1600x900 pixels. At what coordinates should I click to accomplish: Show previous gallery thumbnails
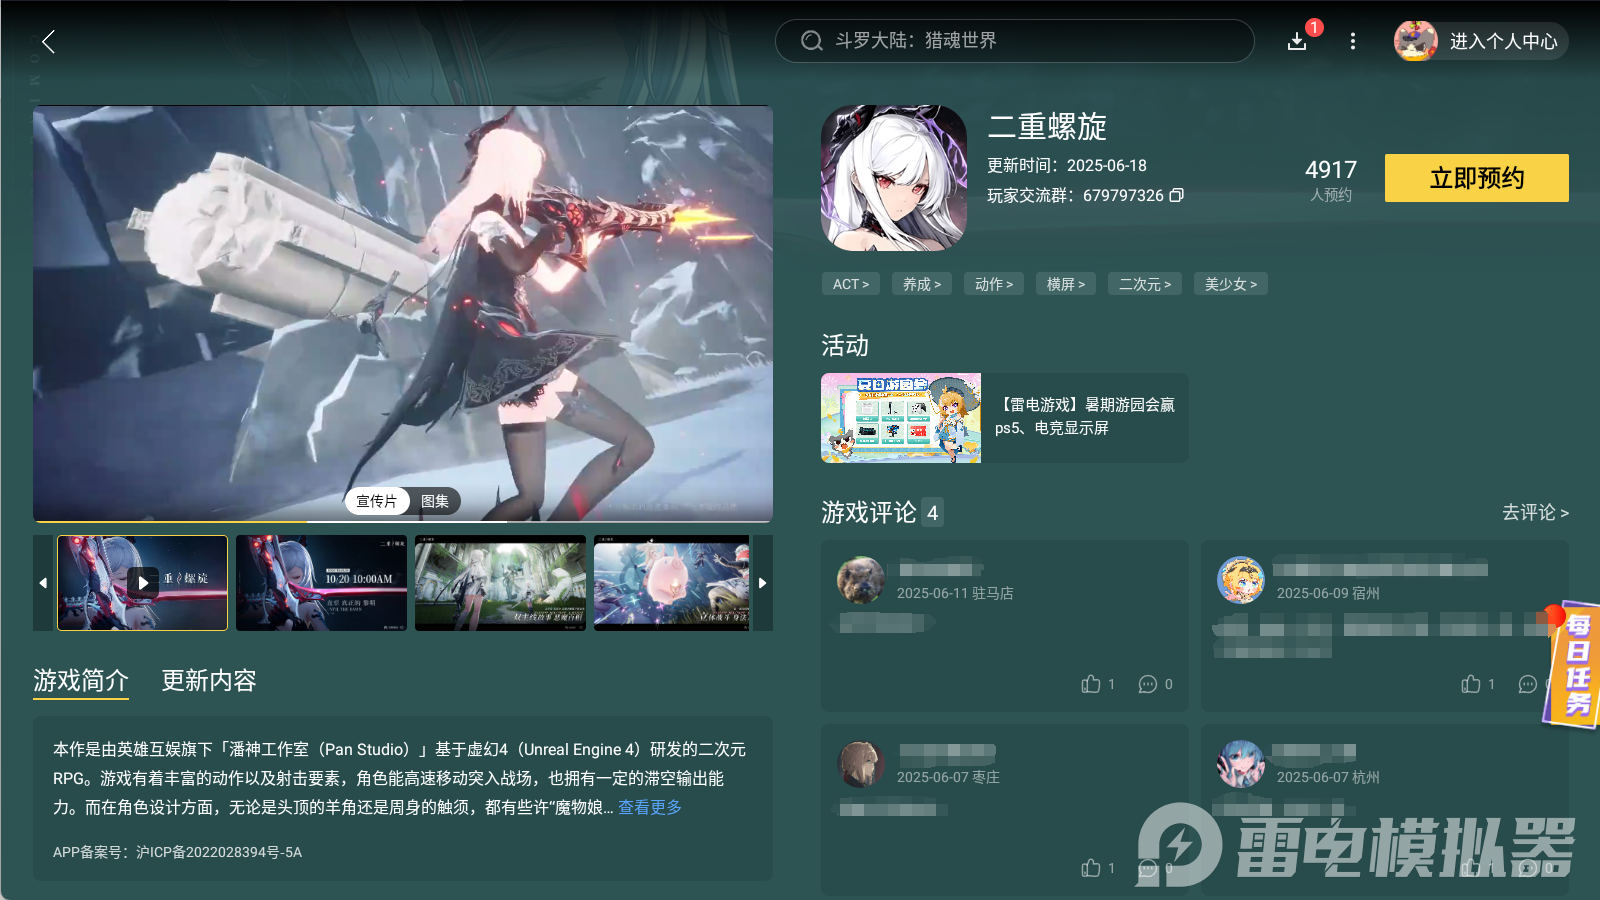point(43,583)
